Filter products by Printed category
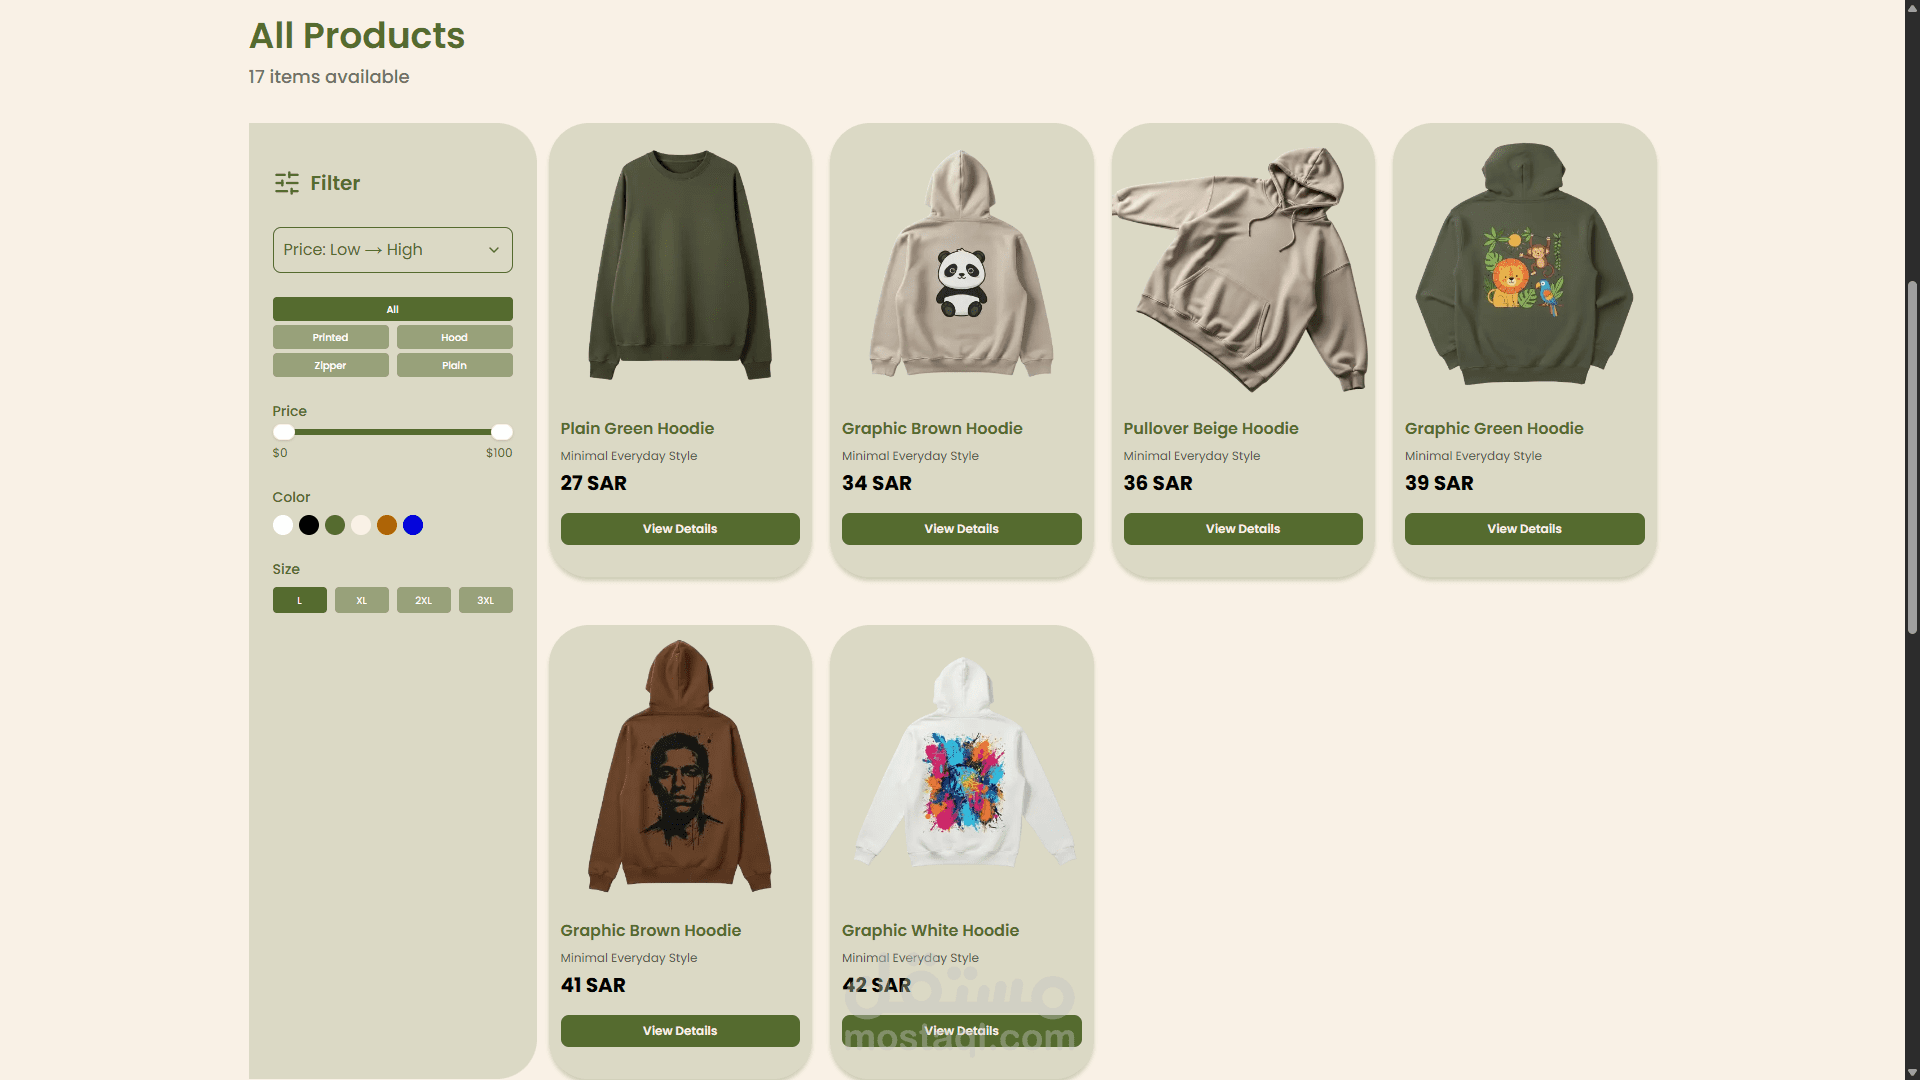 coord(330,337)
